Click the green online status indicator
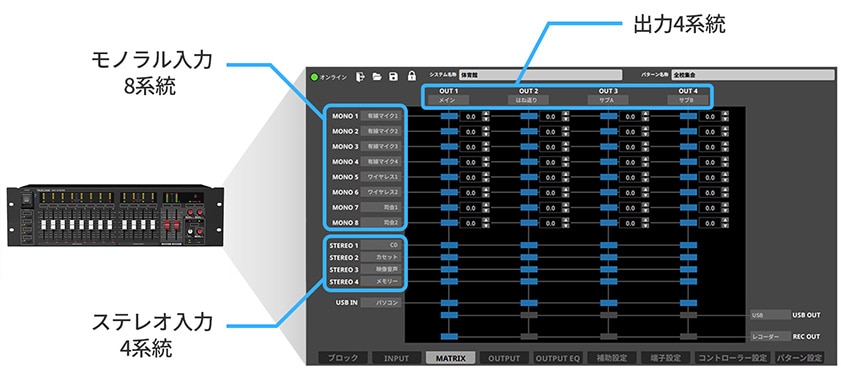The image size is (841, 380). [314, 77]
